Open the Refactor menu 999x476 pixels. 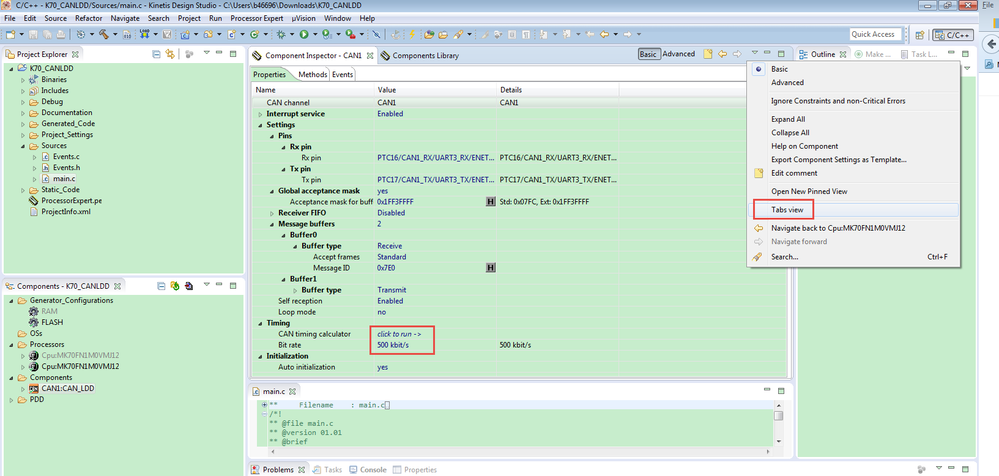[88, 18]
